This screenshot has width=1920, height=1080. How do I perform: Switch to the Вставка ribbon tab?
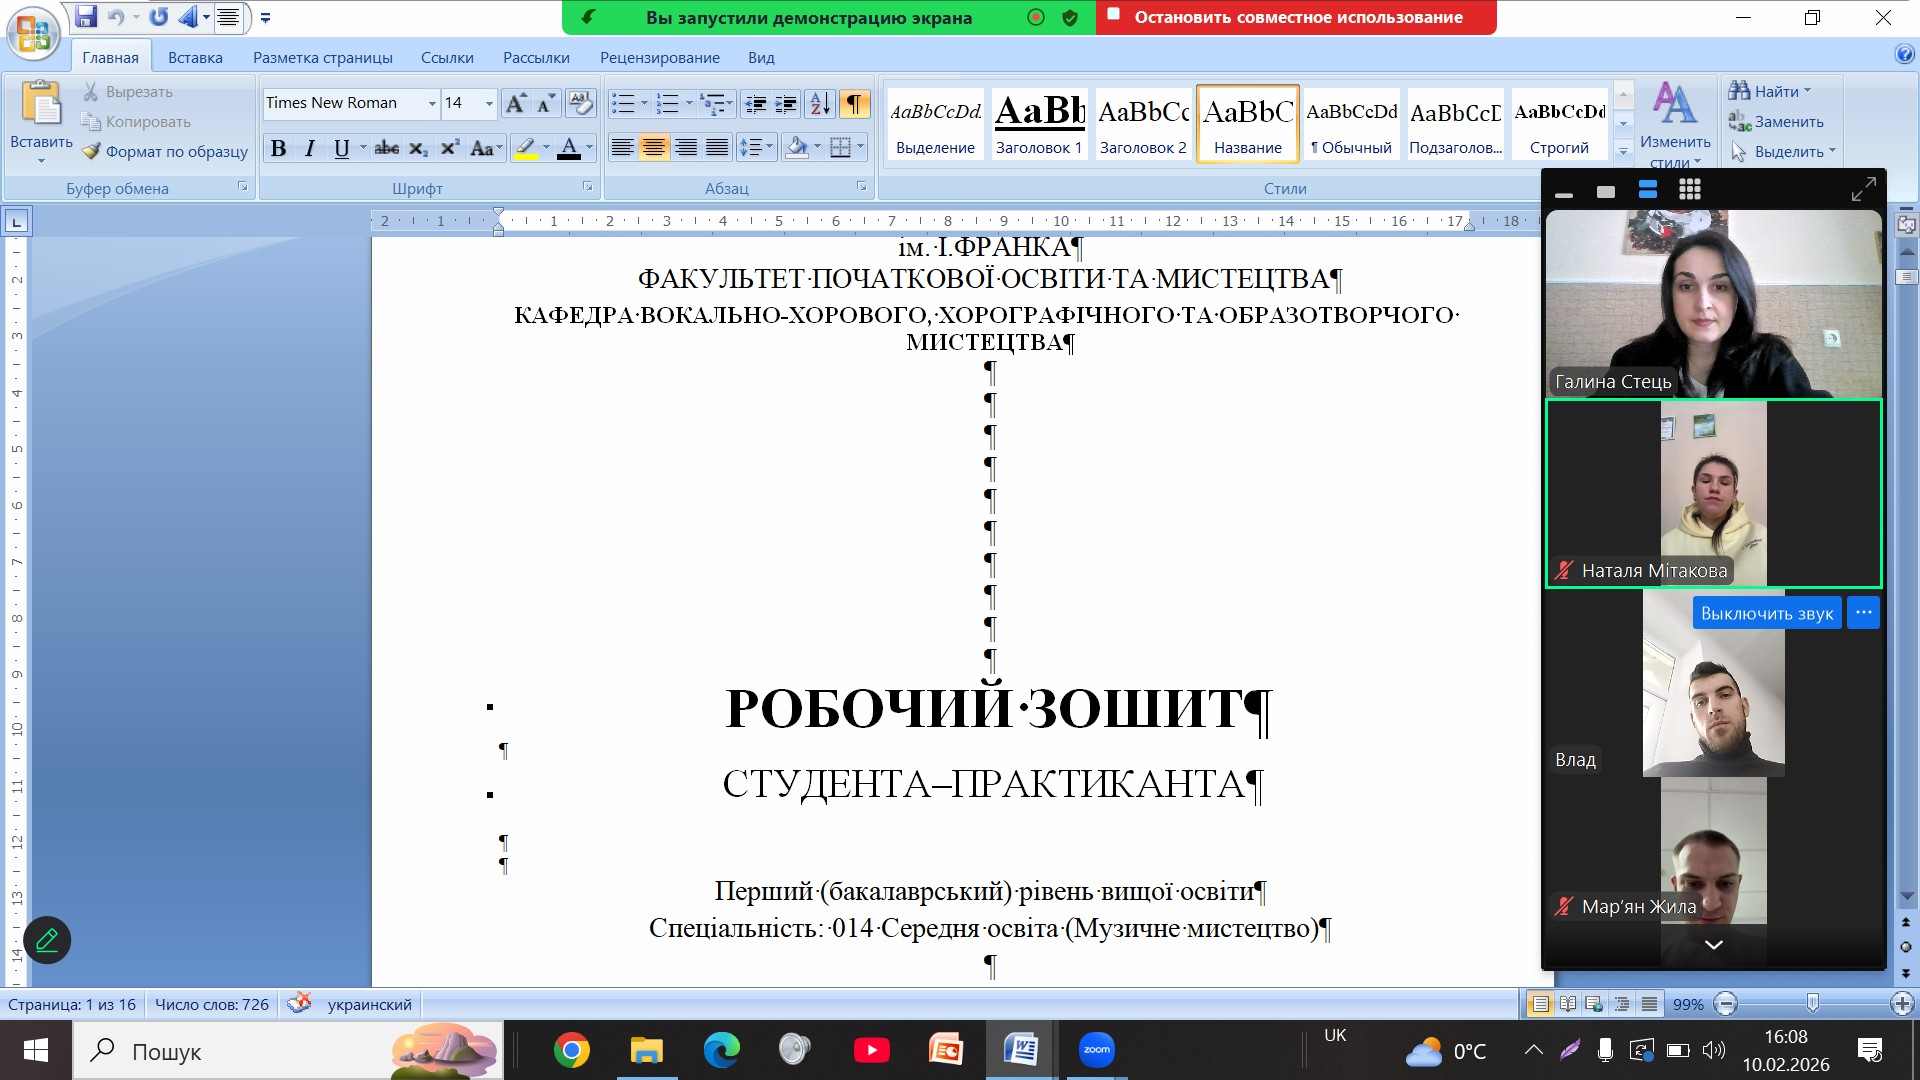[x=195, y=57]
